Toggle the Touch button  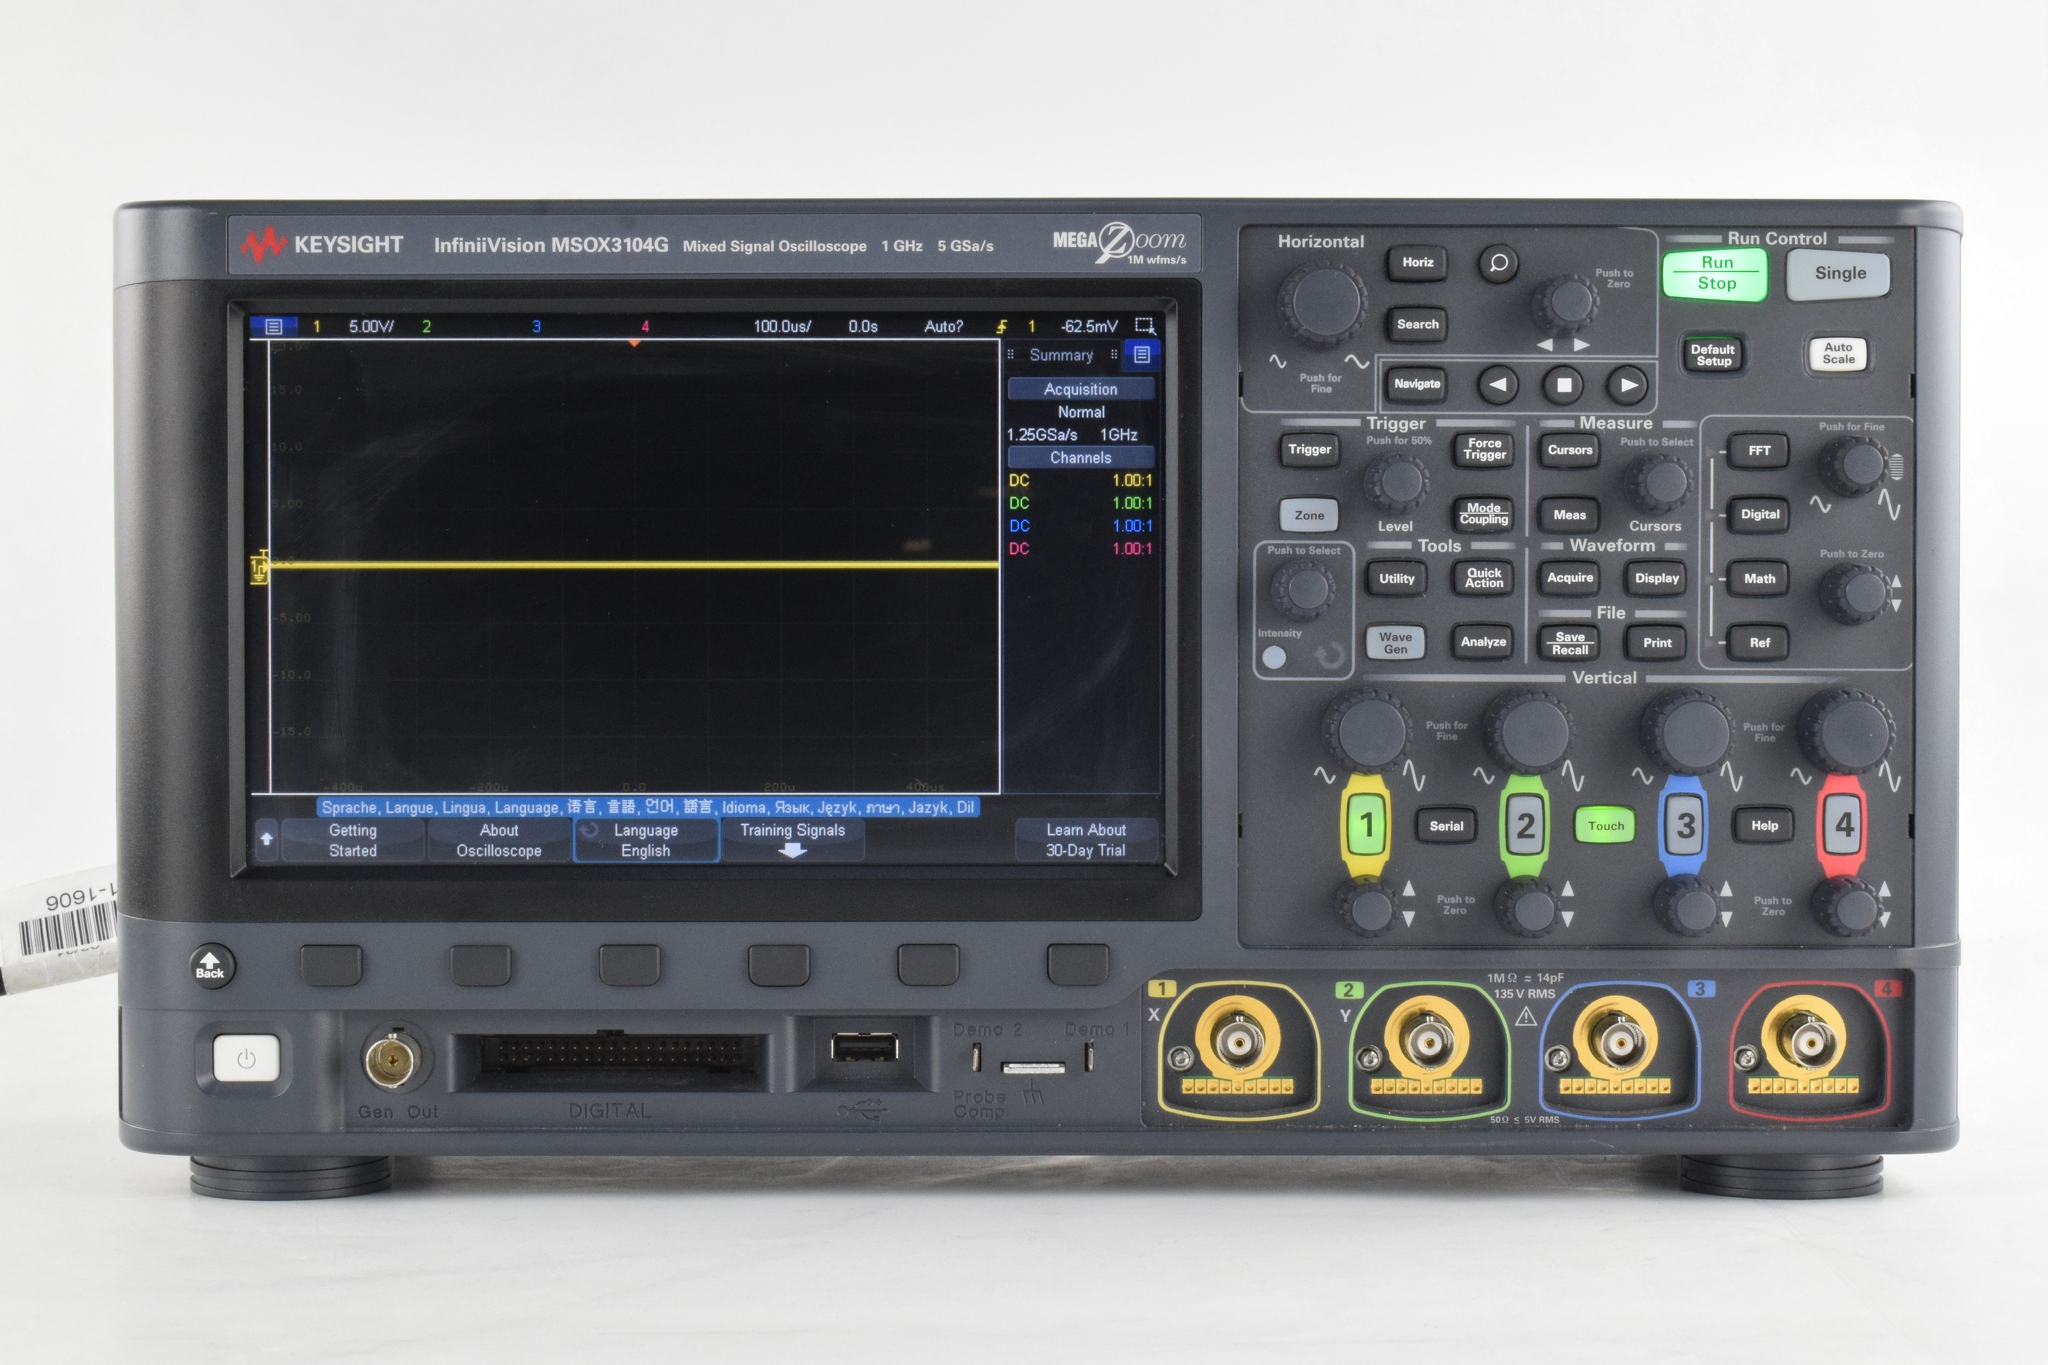1606,825
